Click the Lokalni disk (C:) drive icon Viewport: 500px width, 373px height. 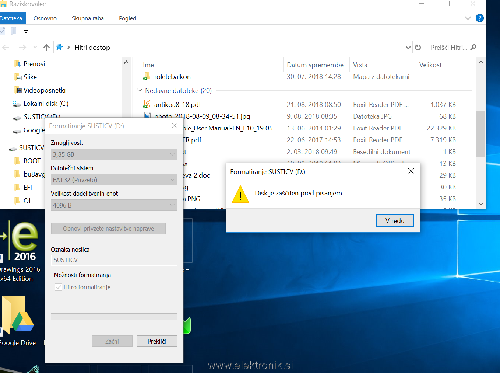tap(17, 104)
